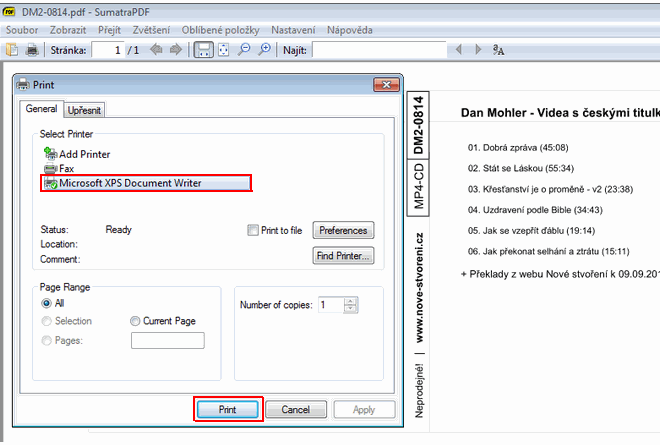The width and height of the screenshot is (660, 445).
Task: Click the Zoom In magnifier icon
Action: [x=264, y=50]
